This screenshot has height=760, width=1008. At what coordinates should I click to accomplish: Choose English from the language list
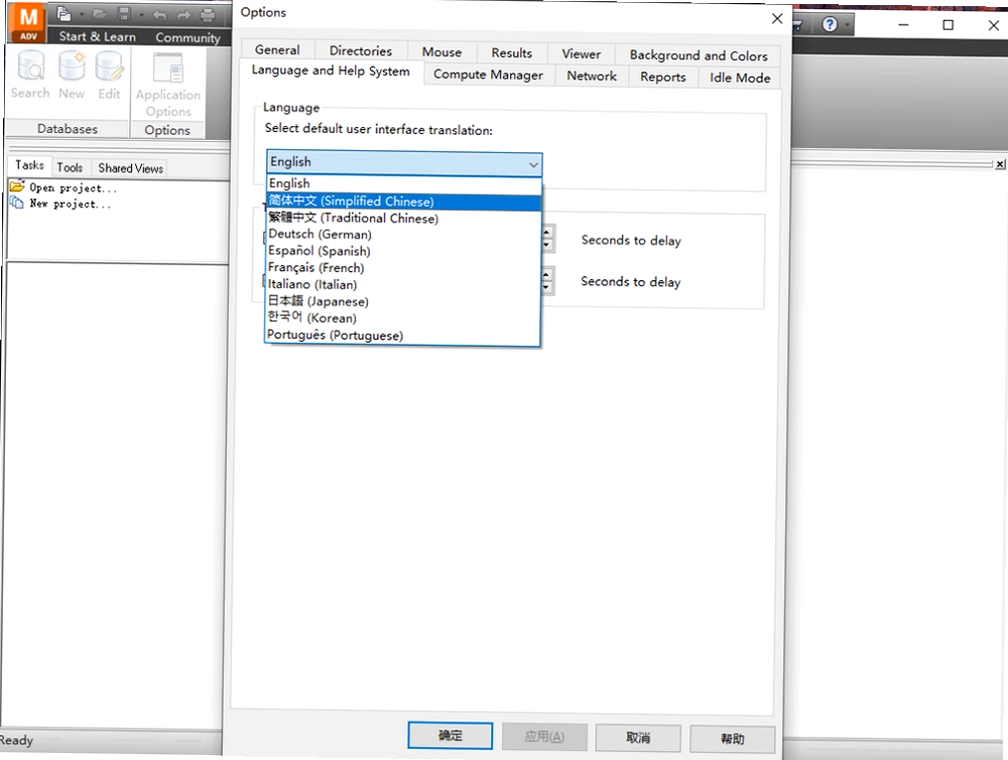pos(404,183)
